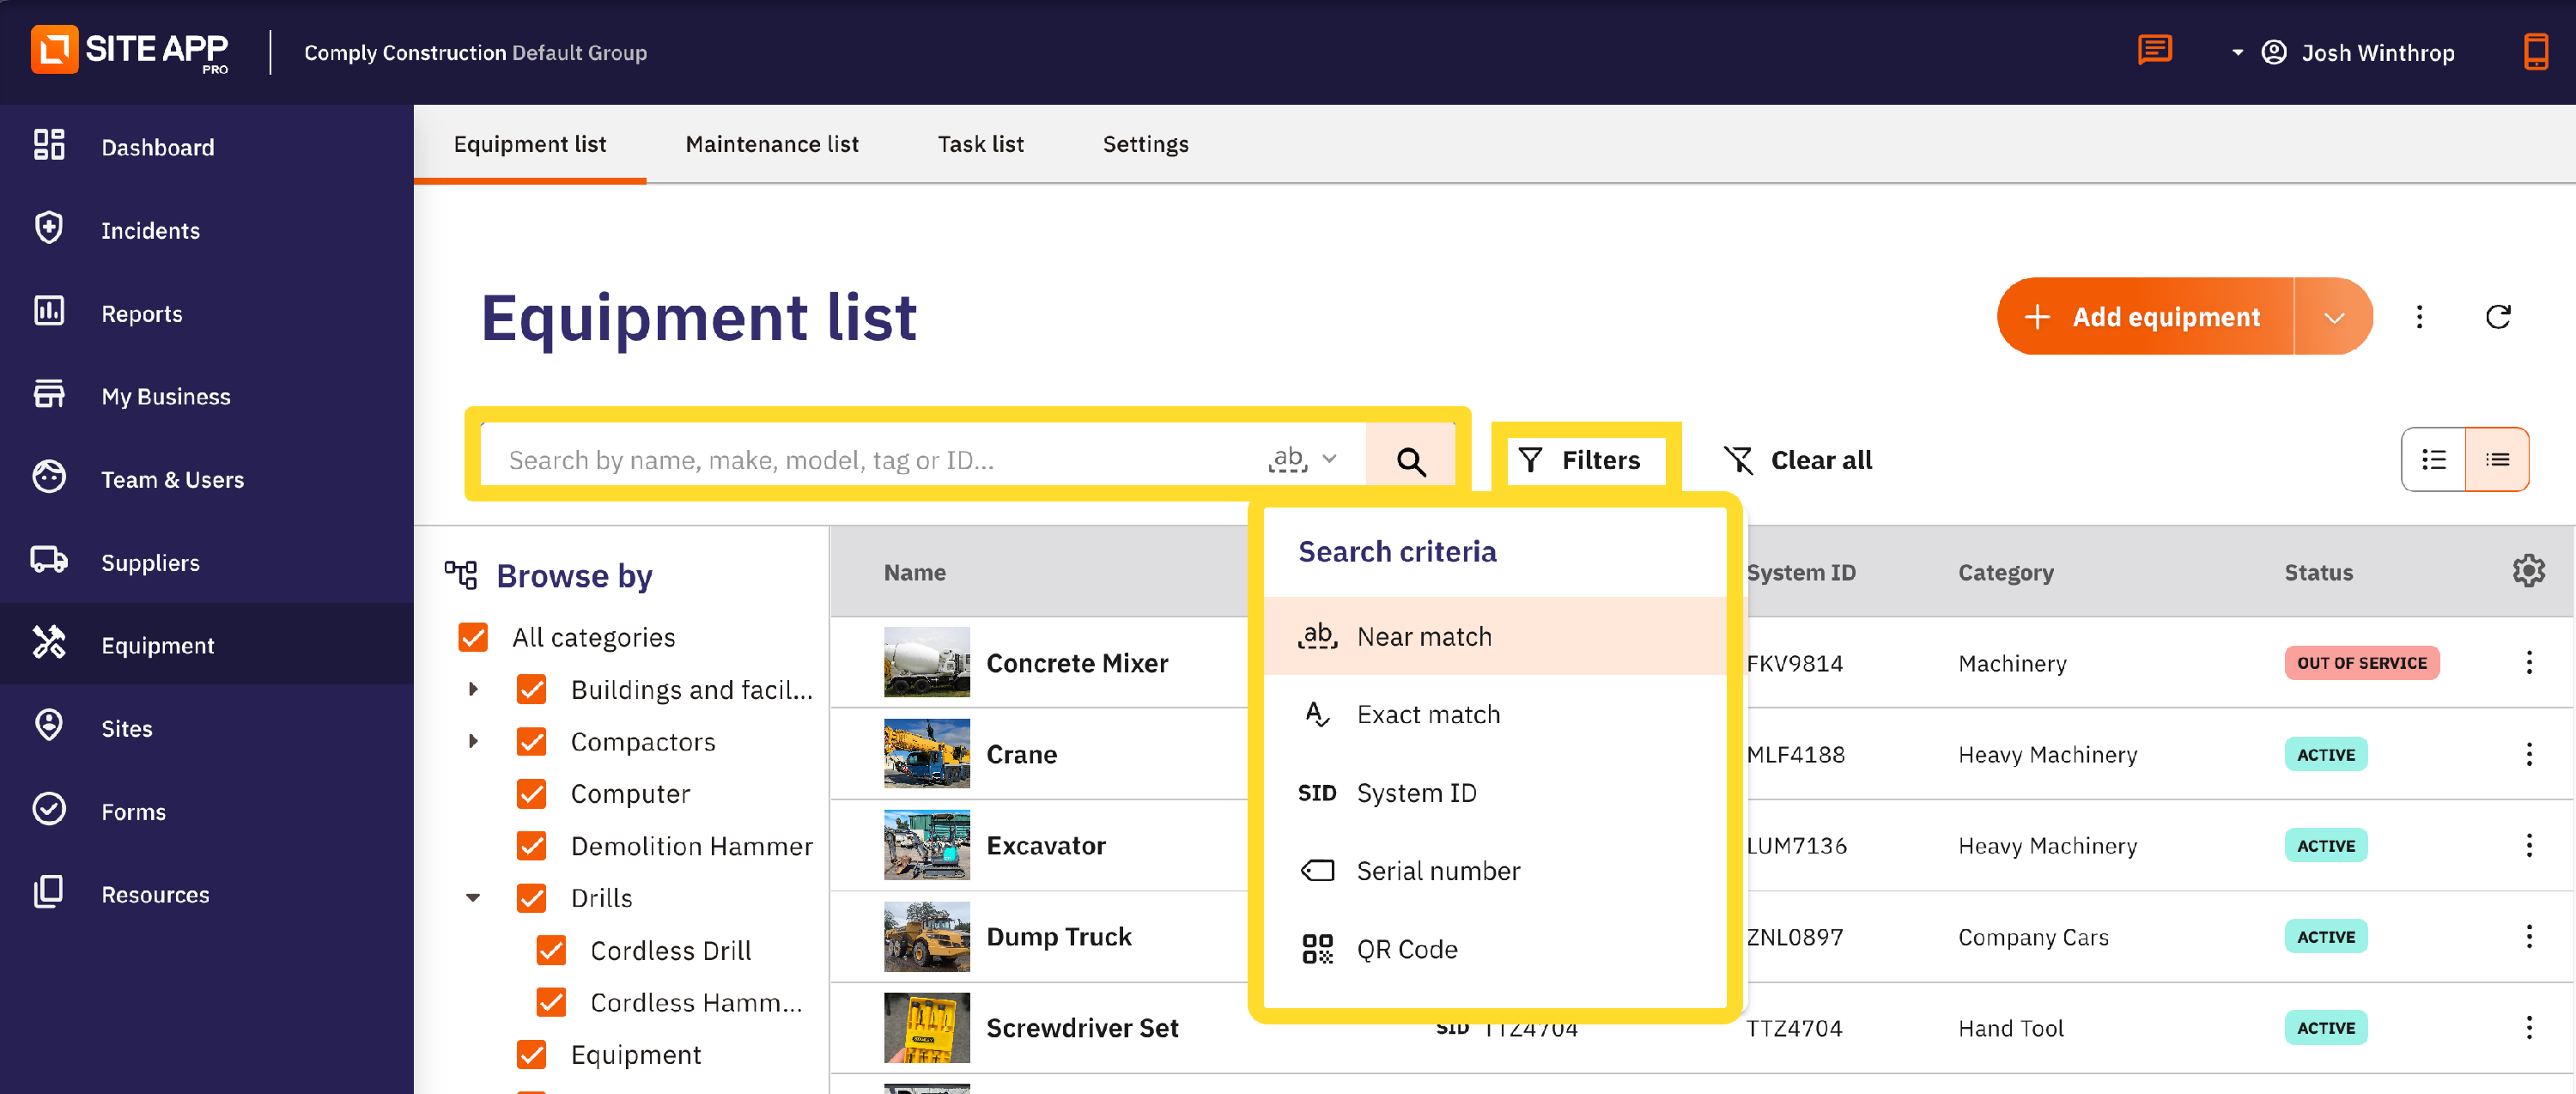The image size is (2576, 1094).
Task: Uncheck the Cordless Hammer checkbox
Action: pyautogui.click(x=551, y=1001)
